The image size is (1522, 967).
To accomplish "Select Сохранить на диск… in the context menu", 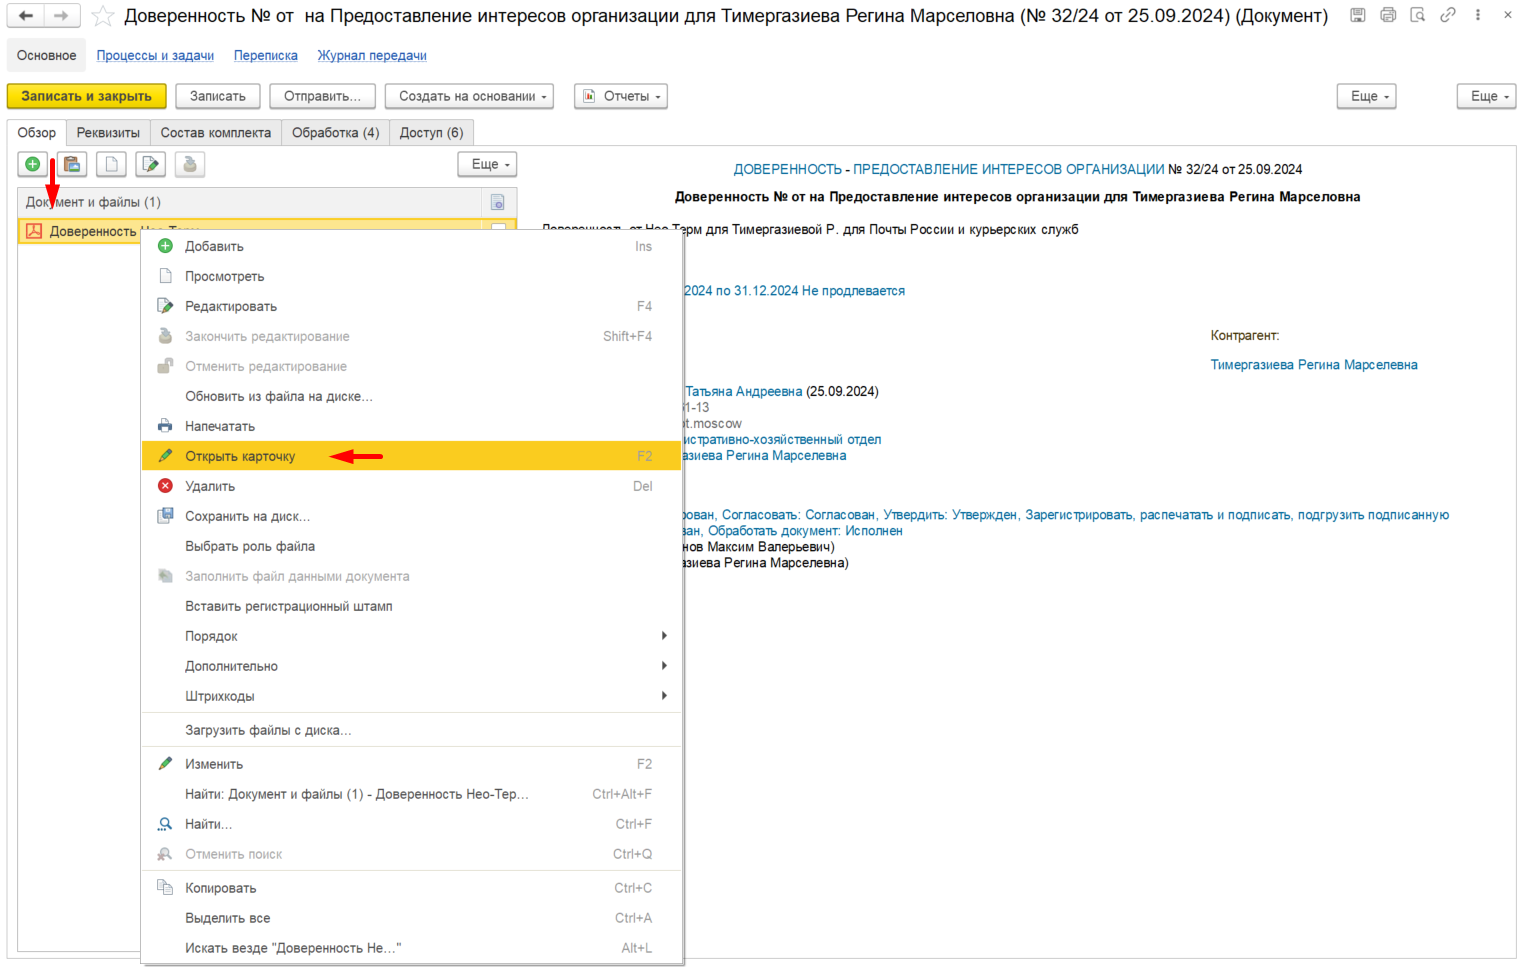I will coord(411,516).
